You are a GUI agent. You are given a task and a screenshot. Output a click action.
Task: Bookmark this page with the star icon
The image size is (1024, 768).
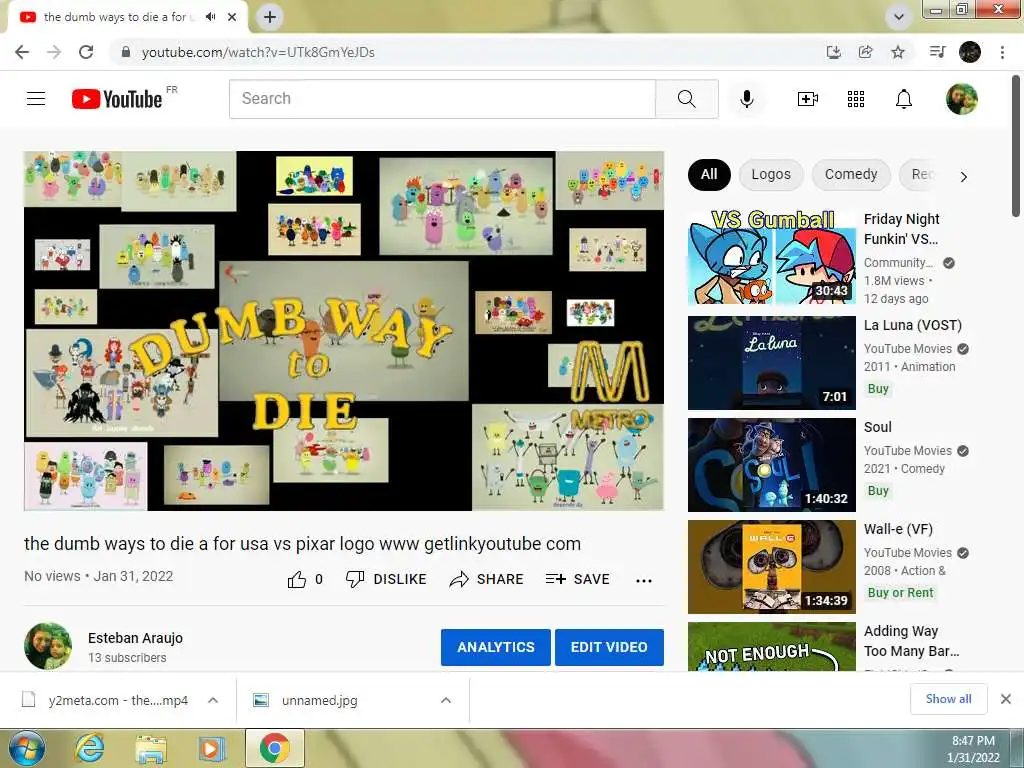pos(898,52)
